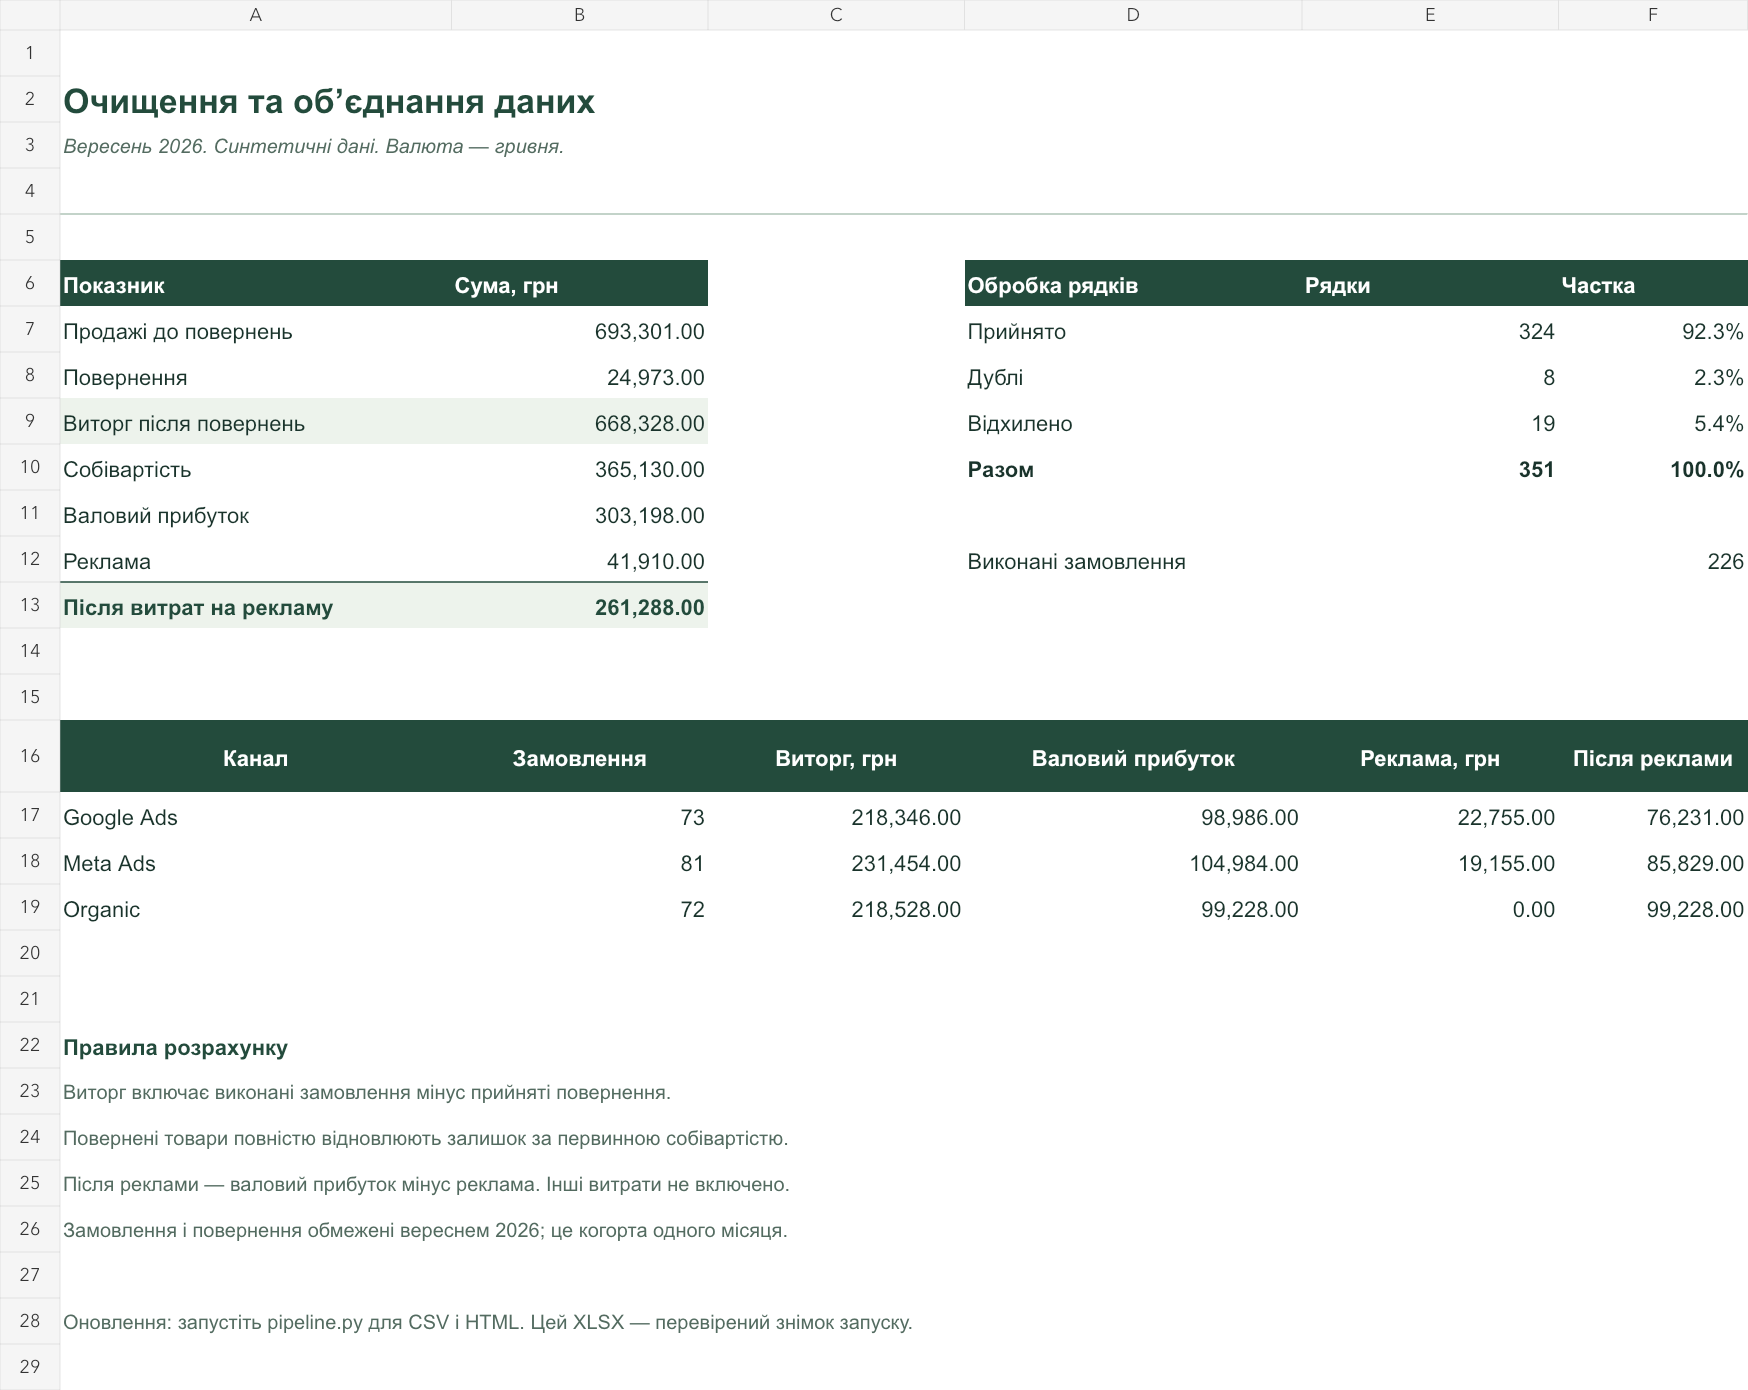Select Organic orders count 72

(x=692, y=909)
